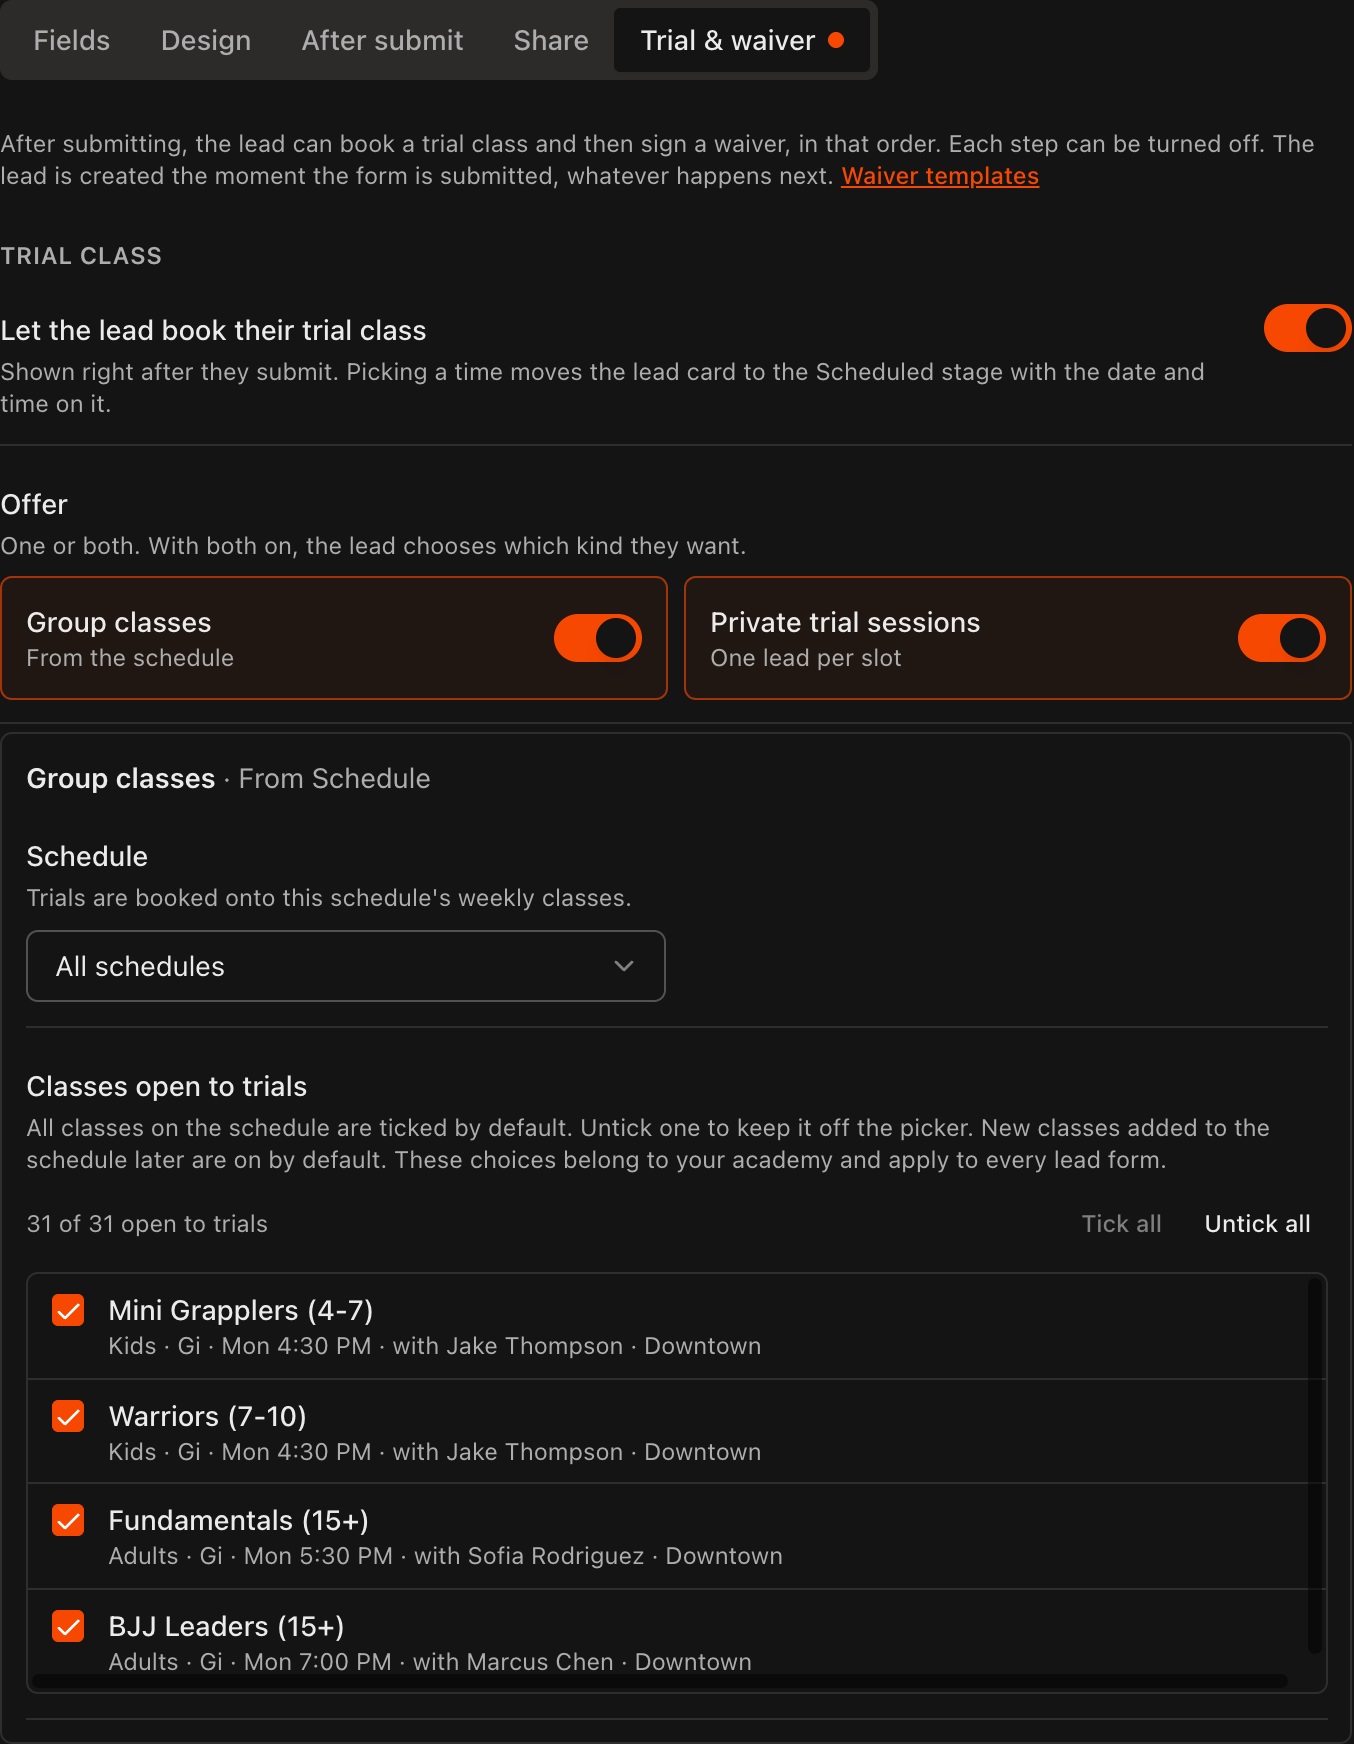
Task: Turn off Private trial sessions toggle
Action: pos(1282,638)
